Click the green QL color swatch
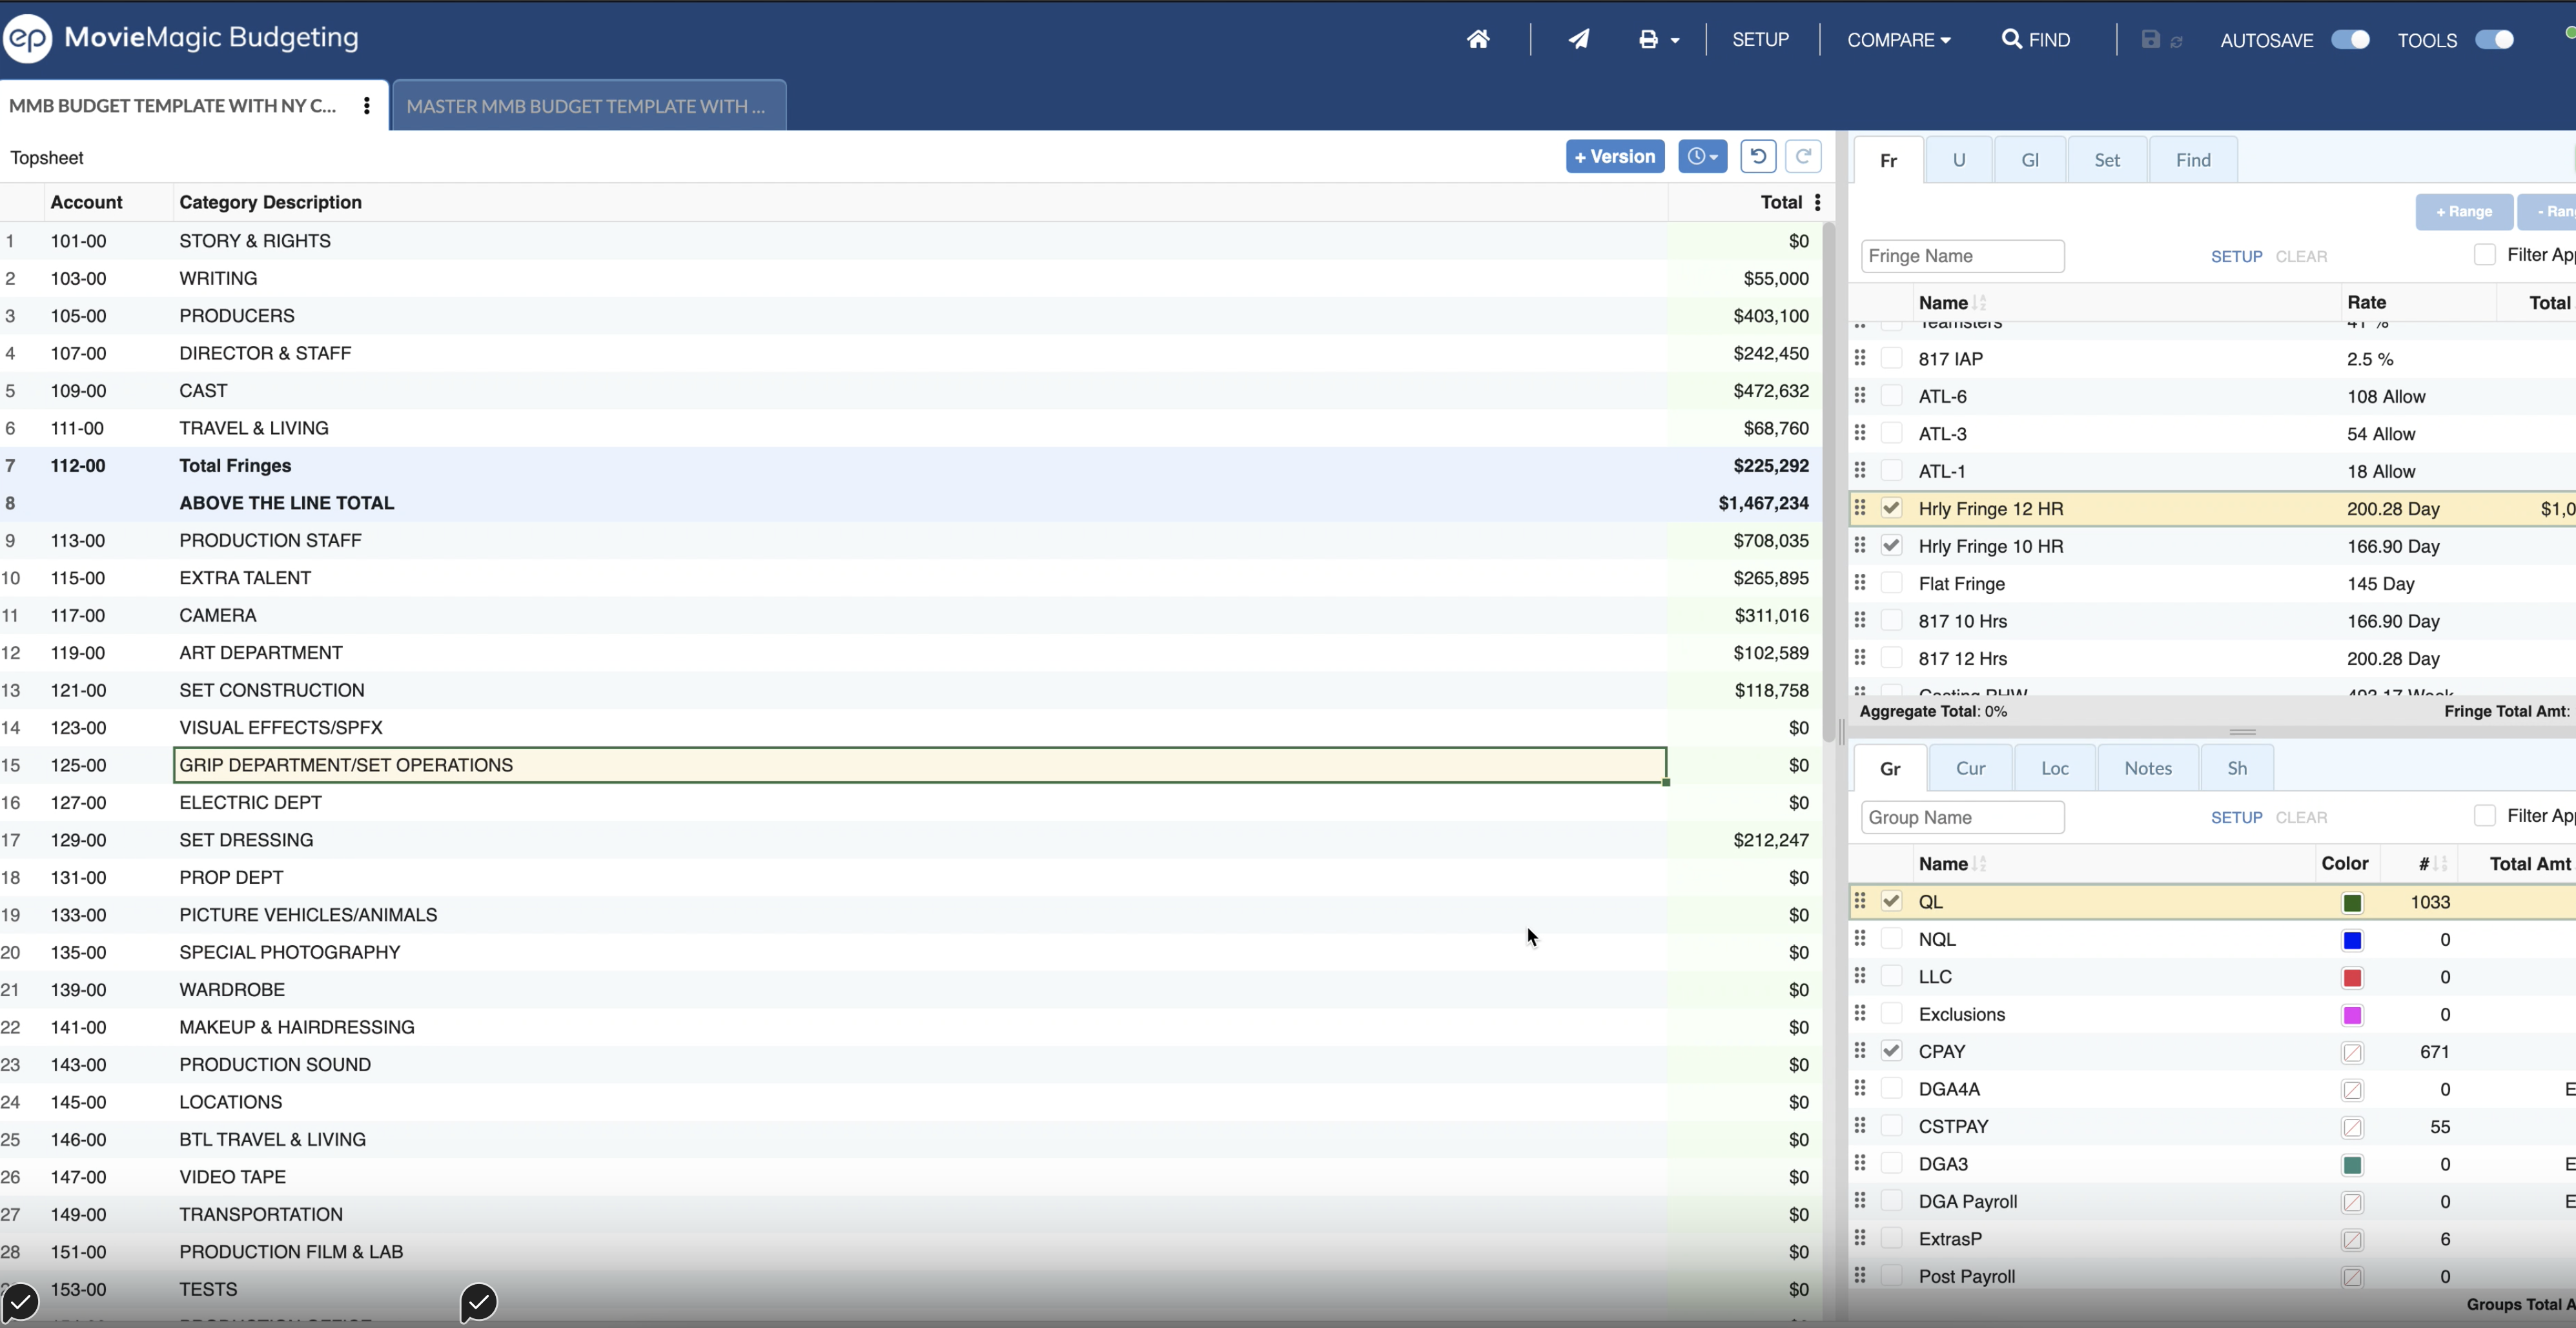Viewport: 2576px width, 1328px height. pyautogui.click(x=2352, y=903)
